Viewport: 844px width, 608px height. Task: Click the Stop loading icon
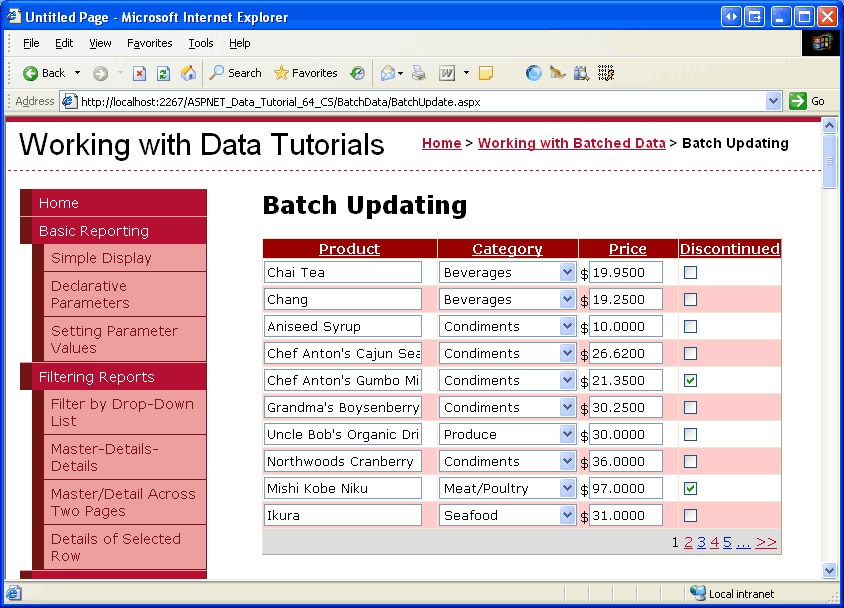[140, 73]
